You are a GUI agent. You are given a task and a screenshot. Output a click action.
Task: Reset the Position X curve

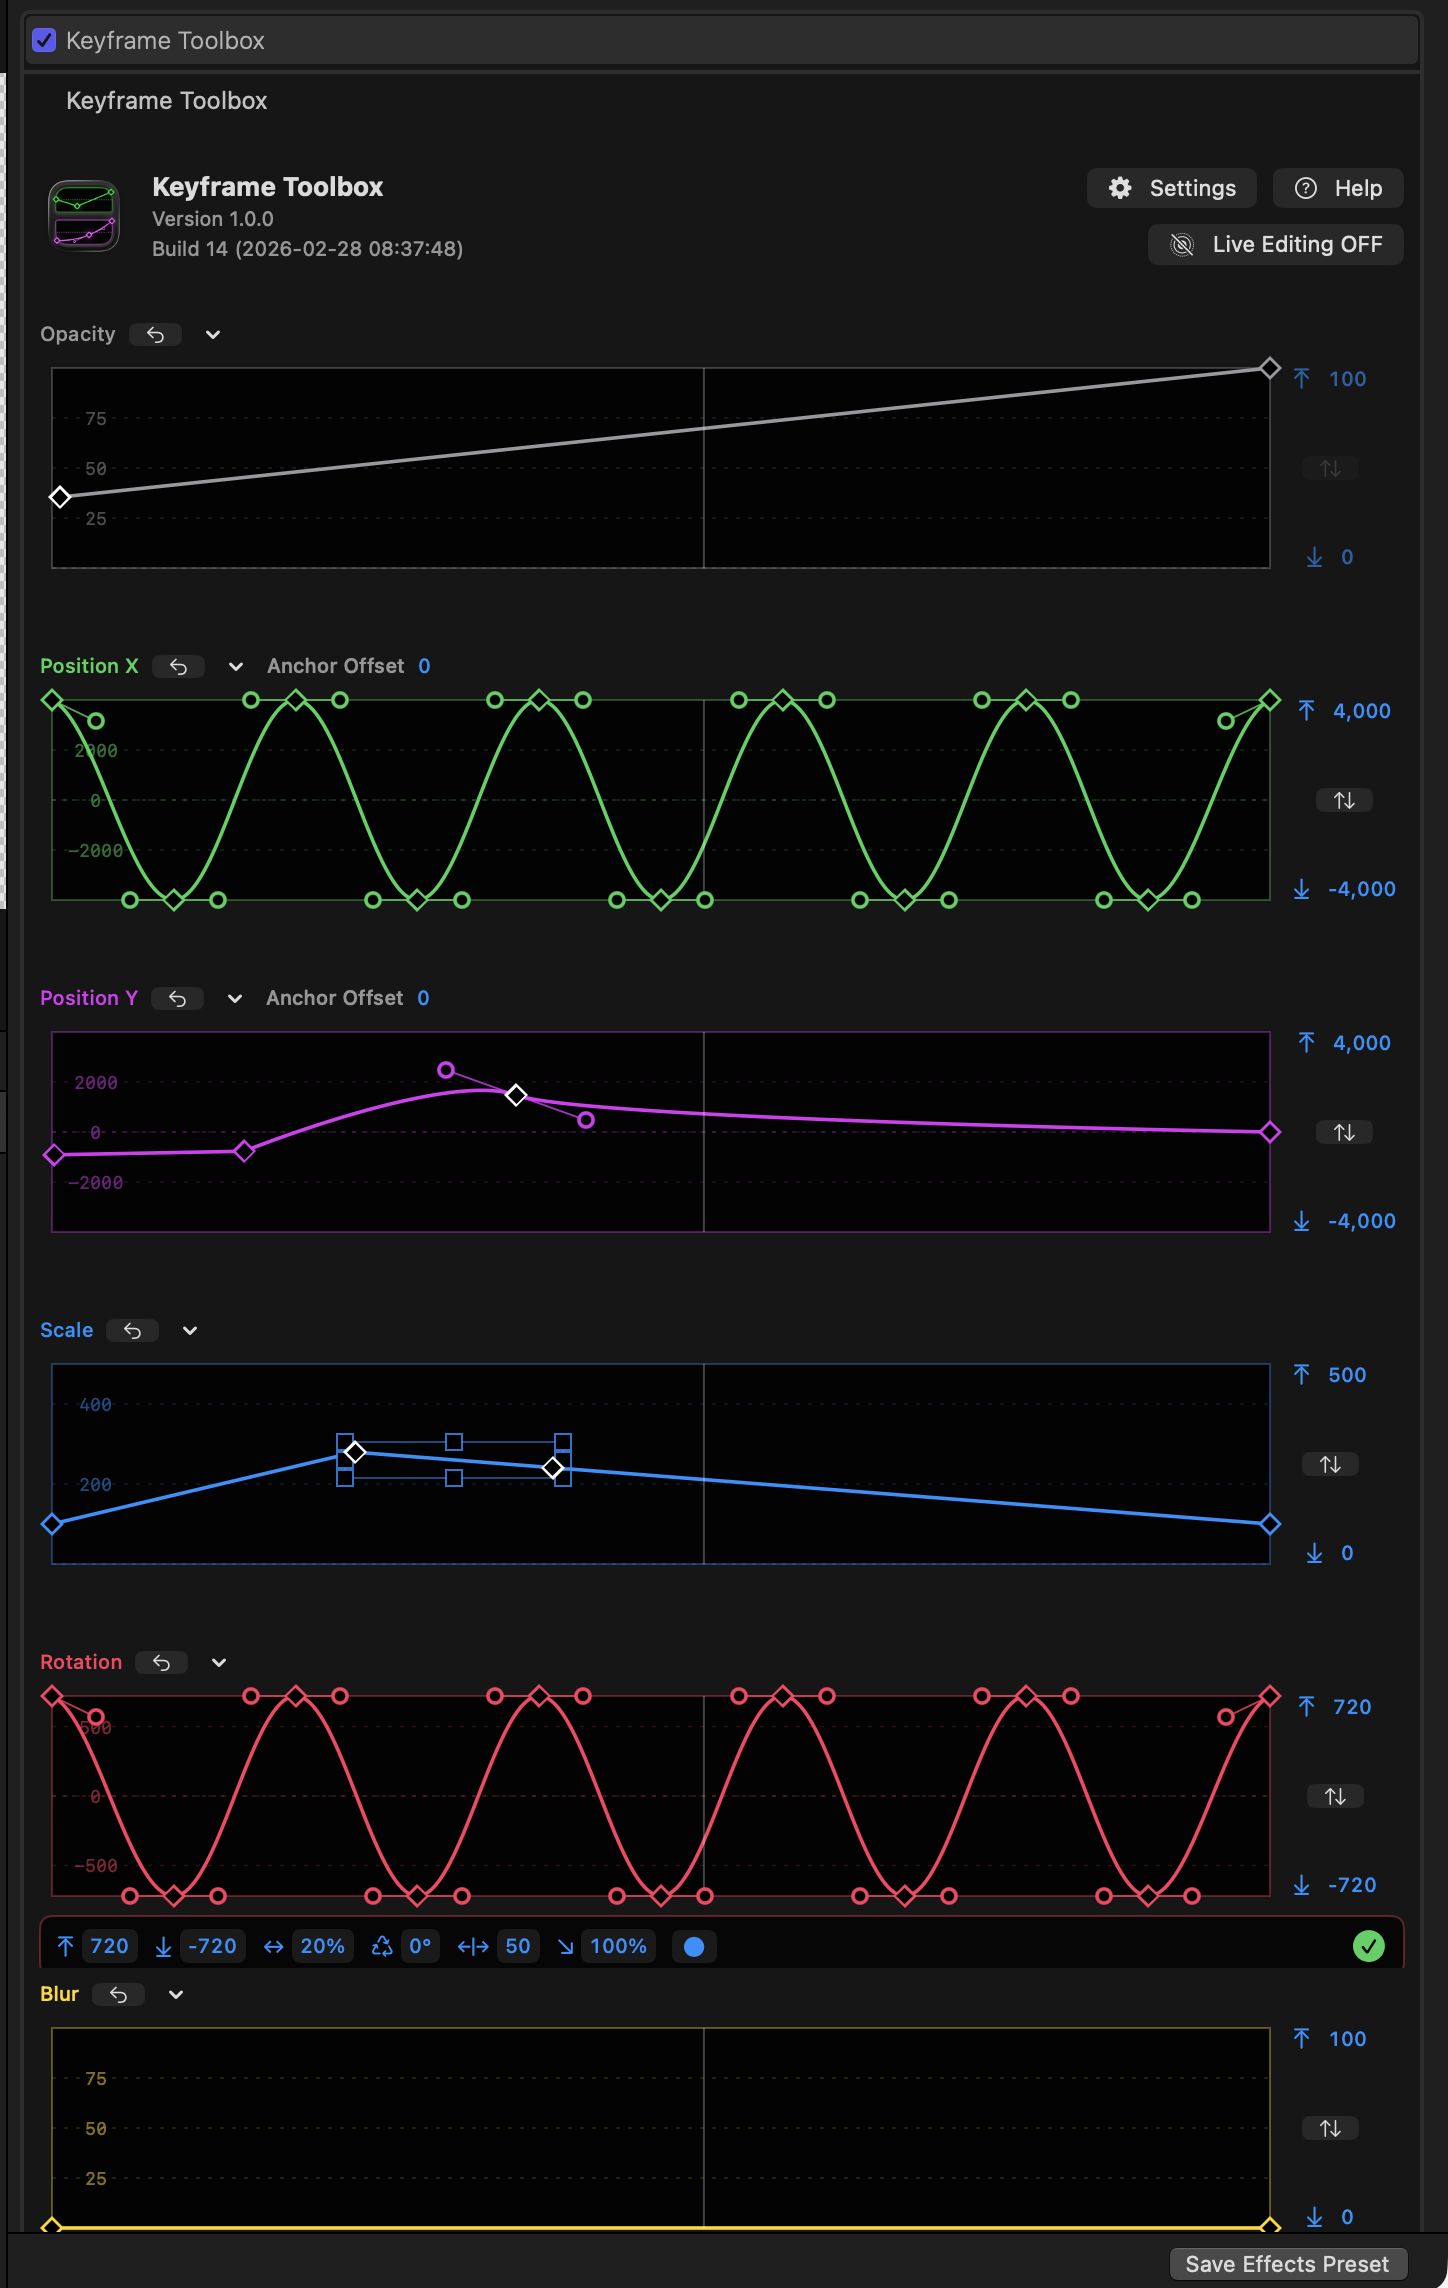click(178, 667)
